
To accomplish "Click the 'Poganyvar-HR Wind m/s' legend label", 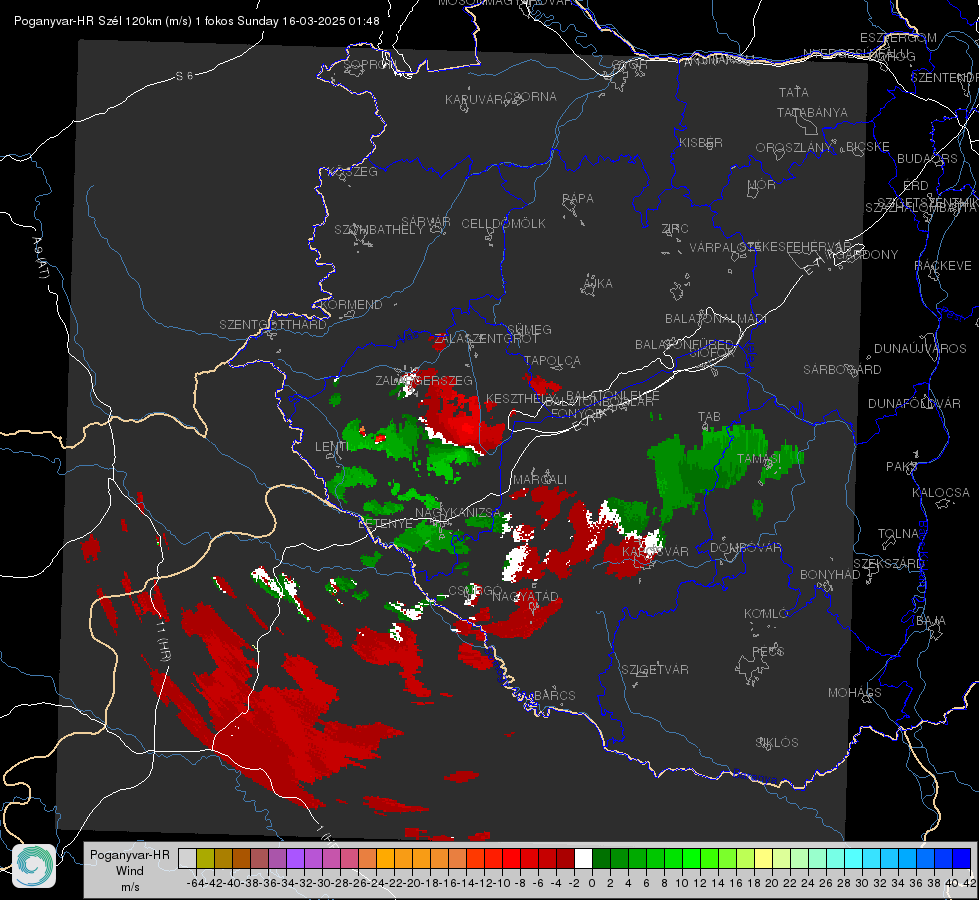I will pos(130,871).
